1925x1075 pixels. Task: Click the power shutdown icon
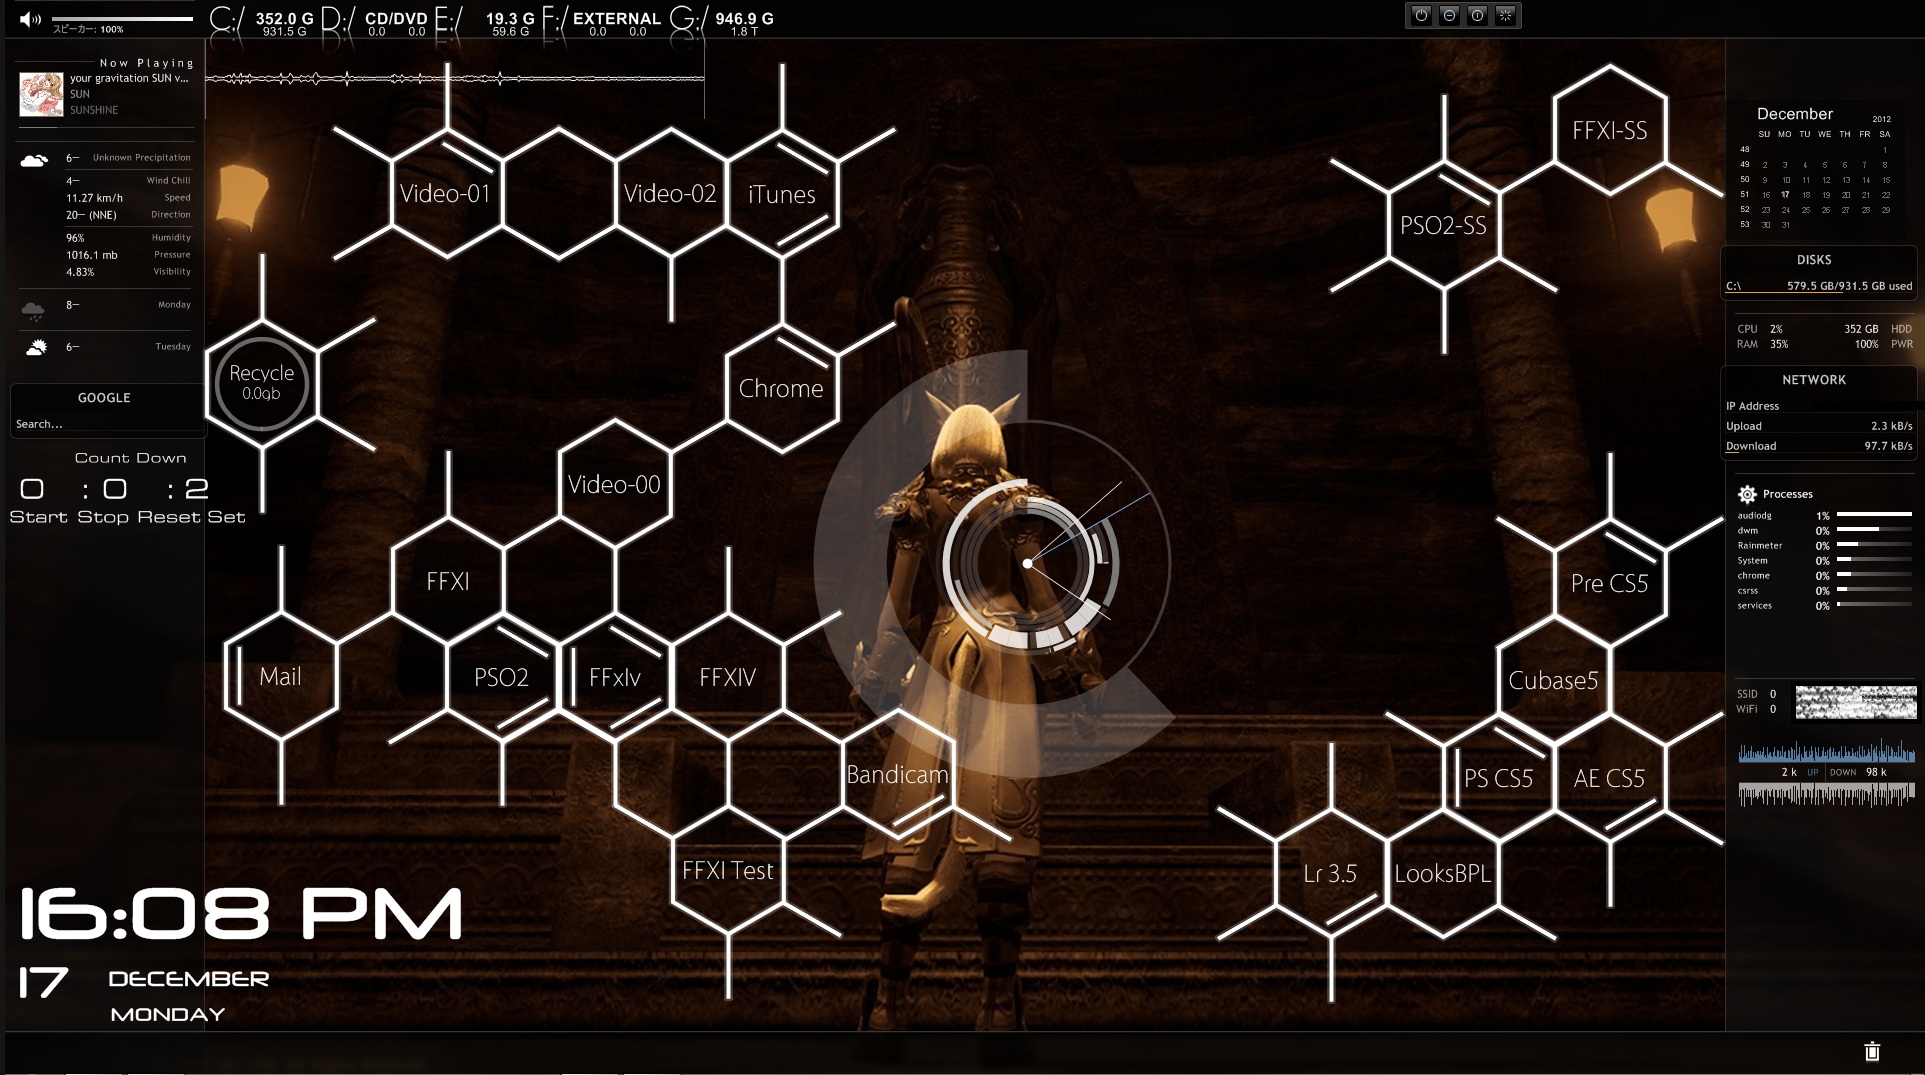(x=1420, y=15)
